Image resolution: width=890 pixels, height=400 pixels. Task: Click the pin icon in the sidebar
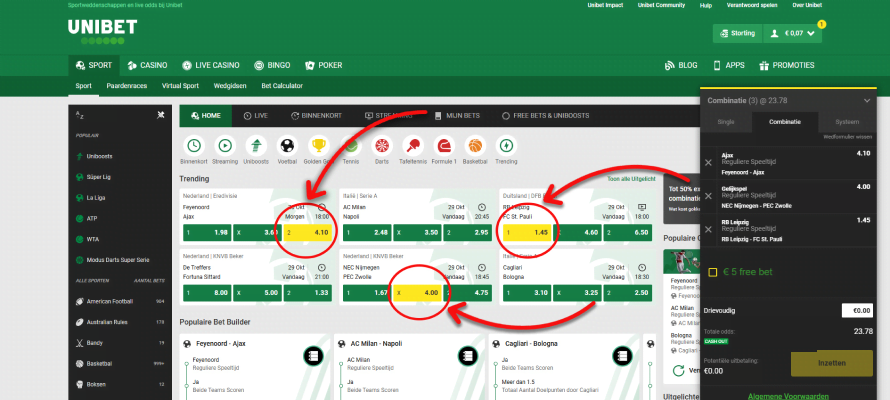(x=161, y=115)
